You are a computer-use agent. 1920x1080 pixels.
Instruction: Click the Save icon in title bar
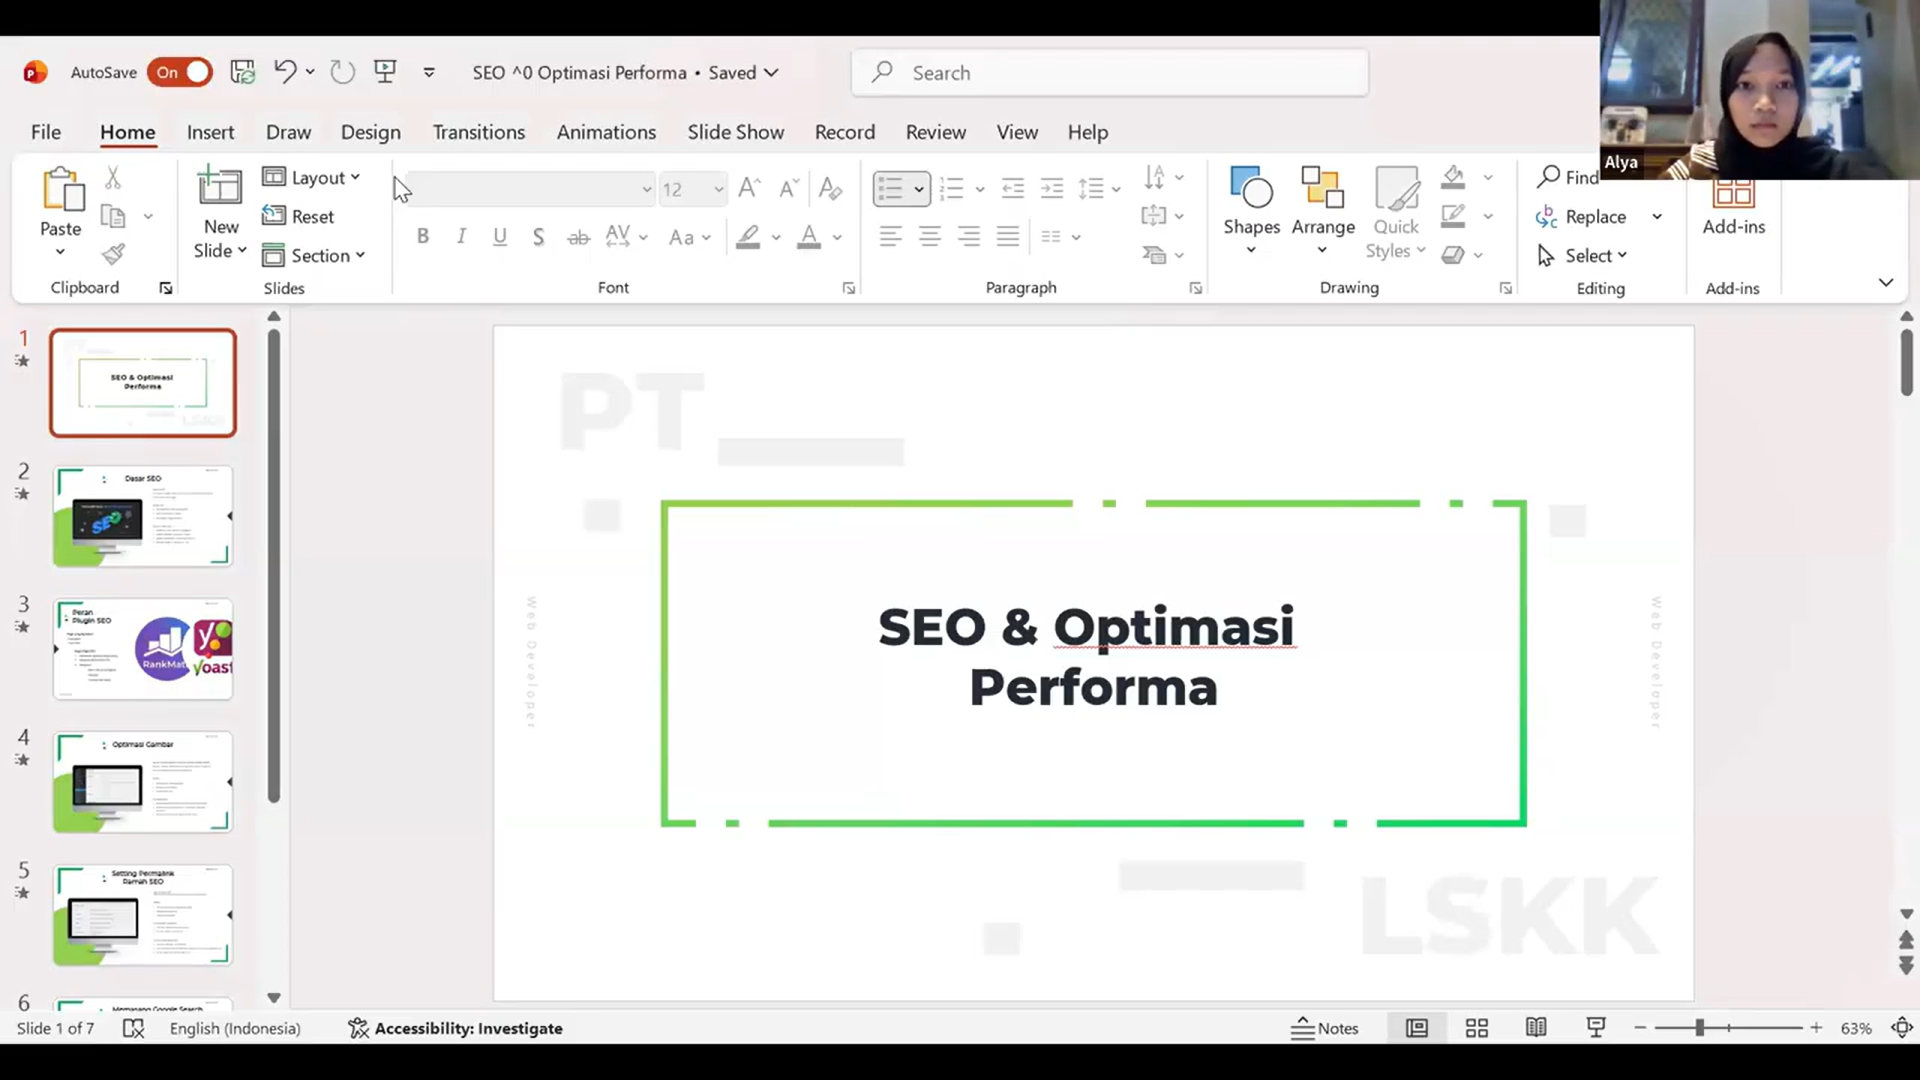click(242, 72)
